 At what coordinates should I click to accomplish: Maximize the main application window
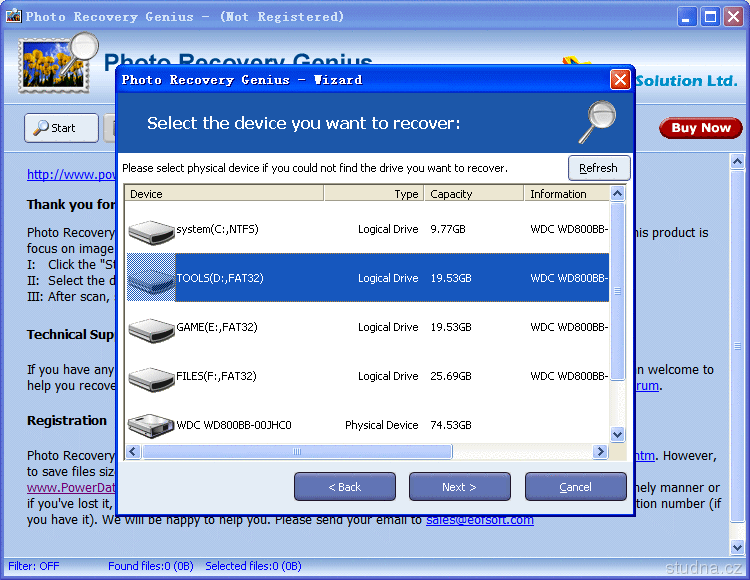pos(710,17)
